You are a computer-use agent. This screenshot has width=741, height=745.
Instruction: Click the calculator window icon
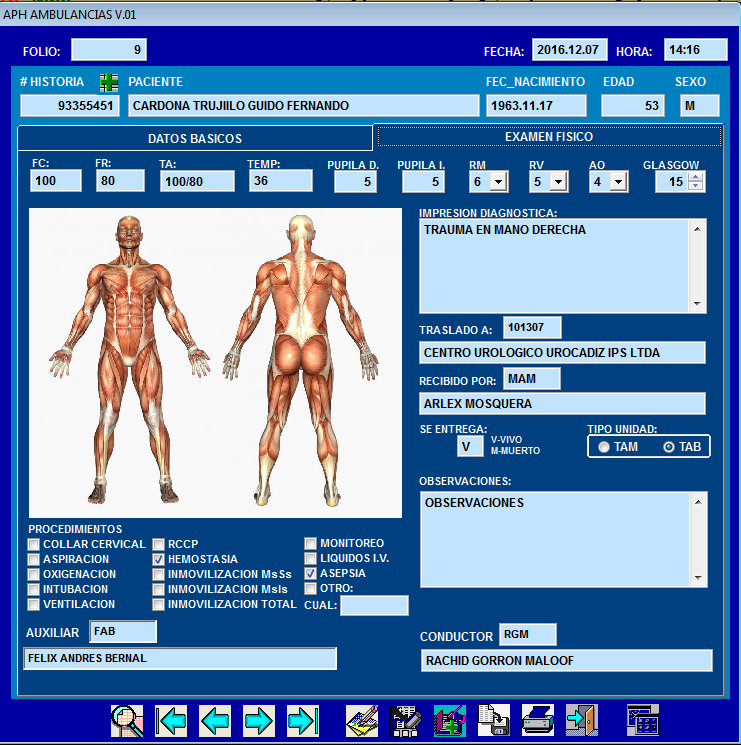643,721
